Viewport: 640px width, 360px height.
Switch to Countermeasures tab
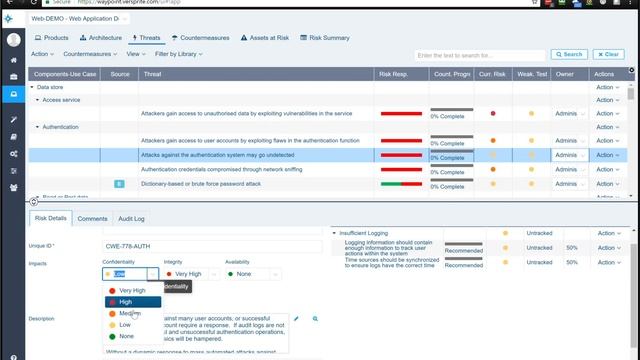(x=200, y=38)
